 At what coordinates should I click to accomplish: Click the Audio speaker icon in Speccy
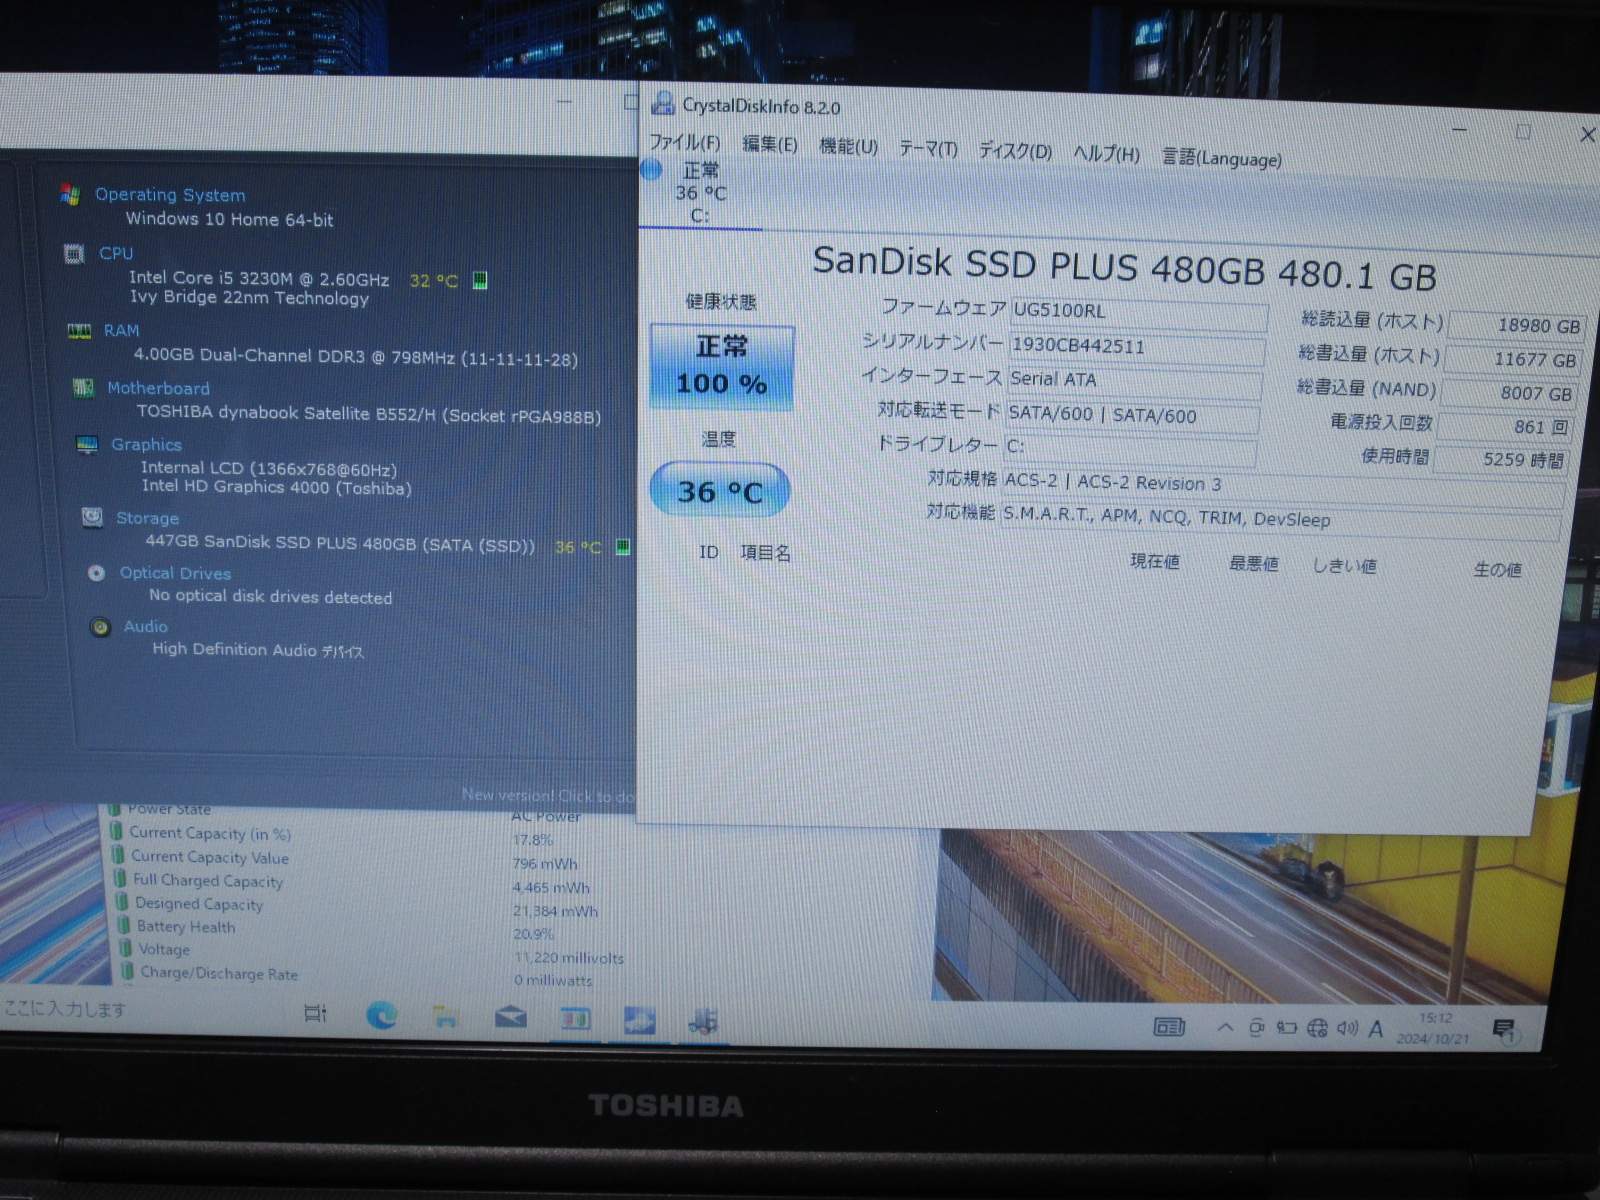pos(100,627)
